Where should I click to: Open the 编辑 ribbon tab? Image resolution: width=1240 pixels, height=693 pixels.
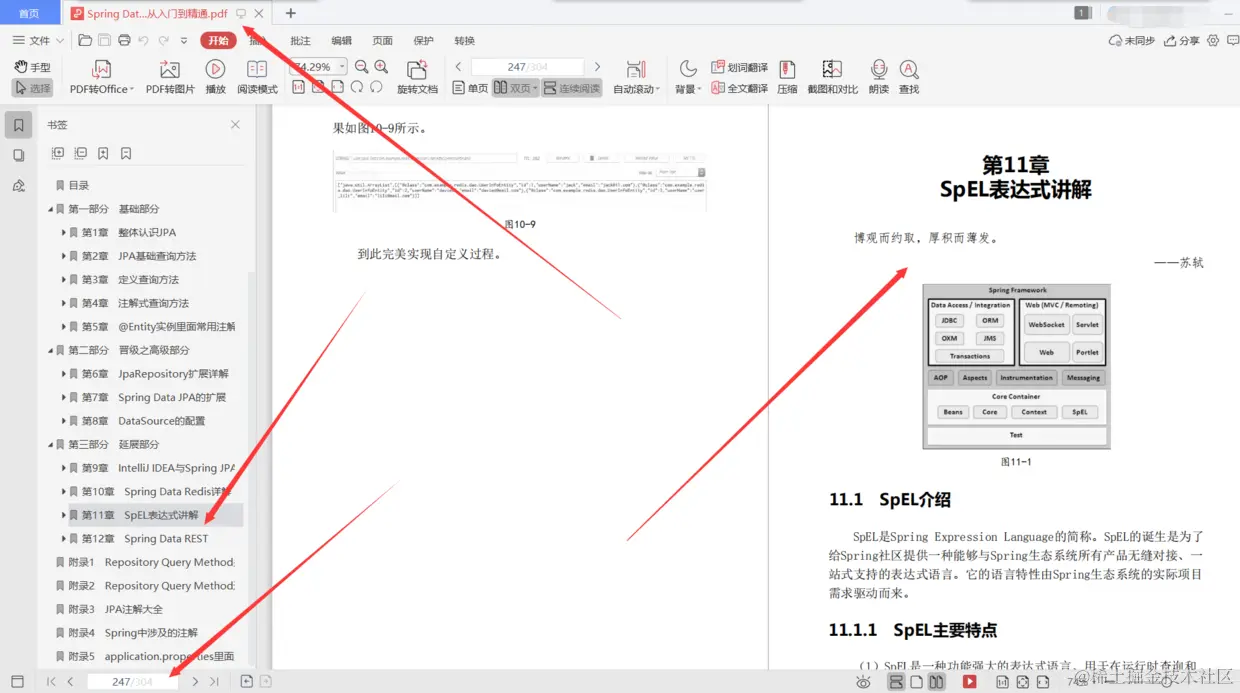(x=341, y=41)
